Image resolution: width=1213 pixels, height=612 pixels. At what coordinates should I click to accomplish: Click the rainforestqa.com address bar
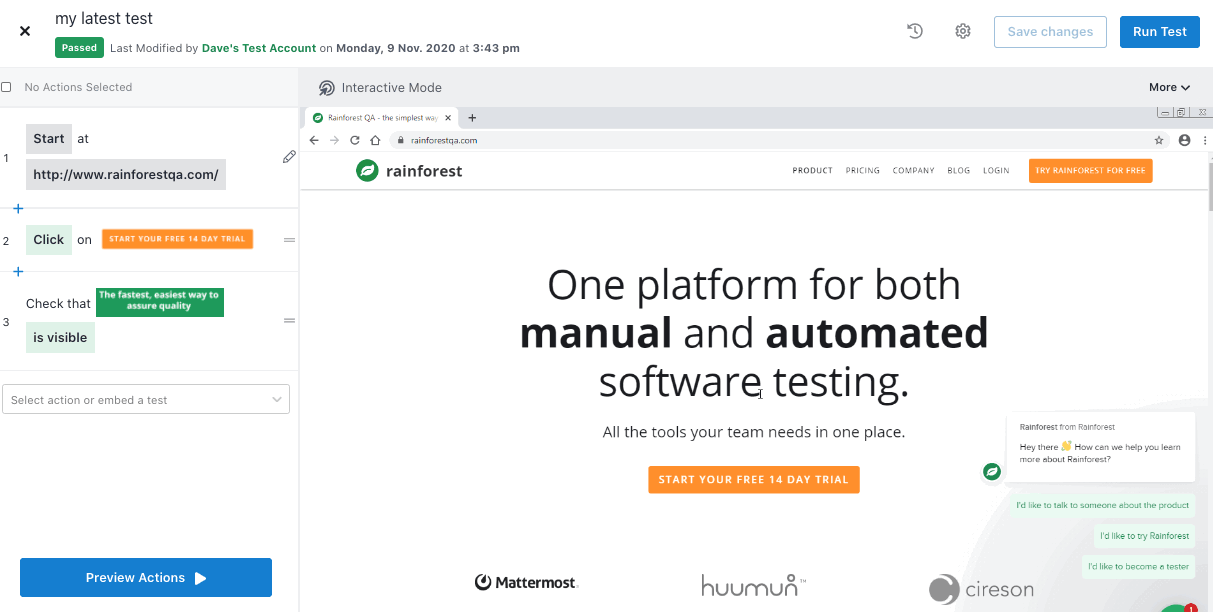point(779,140)
